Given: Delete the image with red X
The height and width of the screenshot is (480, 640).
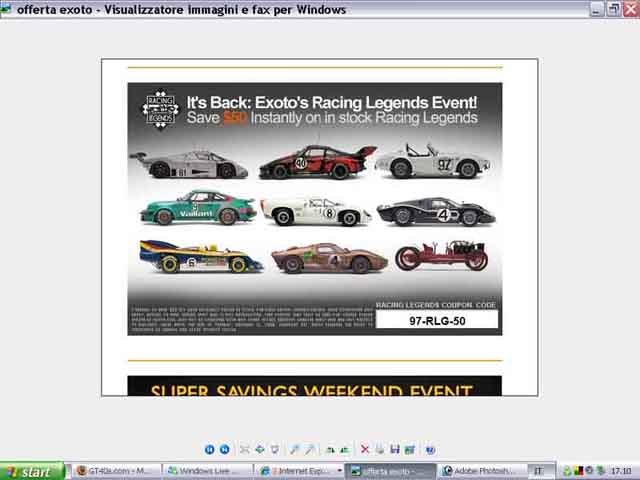Looking at the screenshot, I should (x=364, y=449).
